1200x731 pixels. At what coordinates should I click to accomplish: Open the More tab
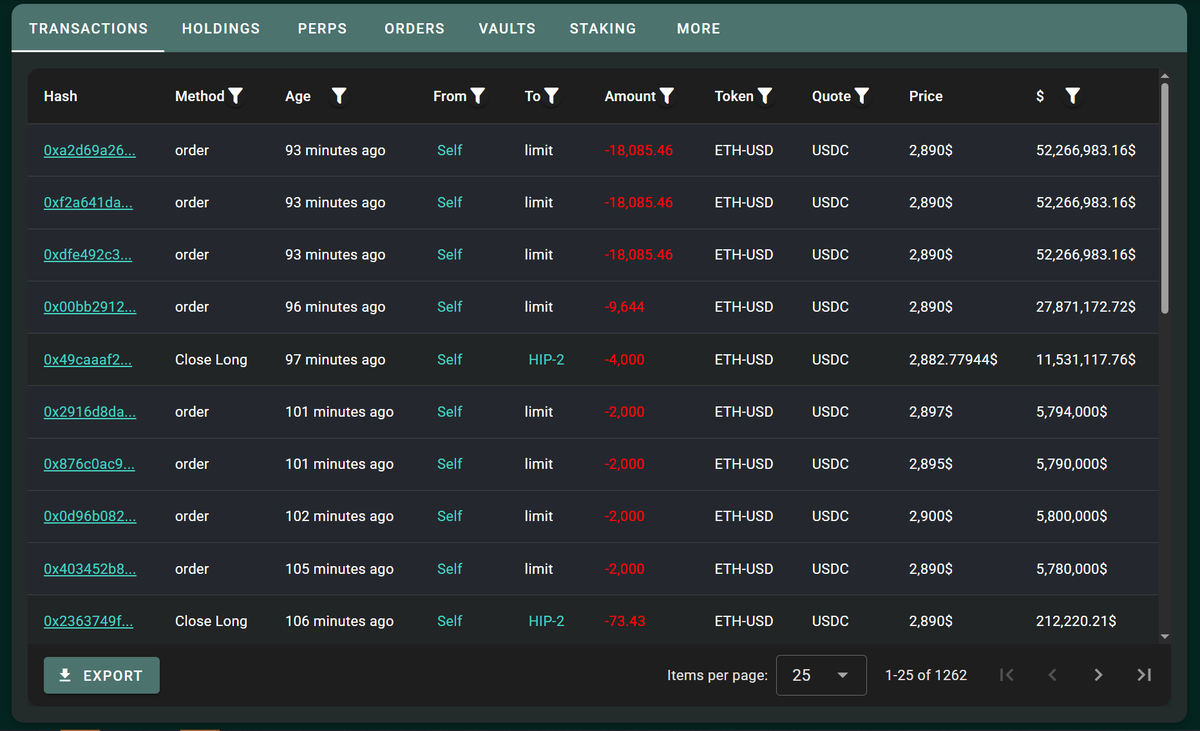698,29
